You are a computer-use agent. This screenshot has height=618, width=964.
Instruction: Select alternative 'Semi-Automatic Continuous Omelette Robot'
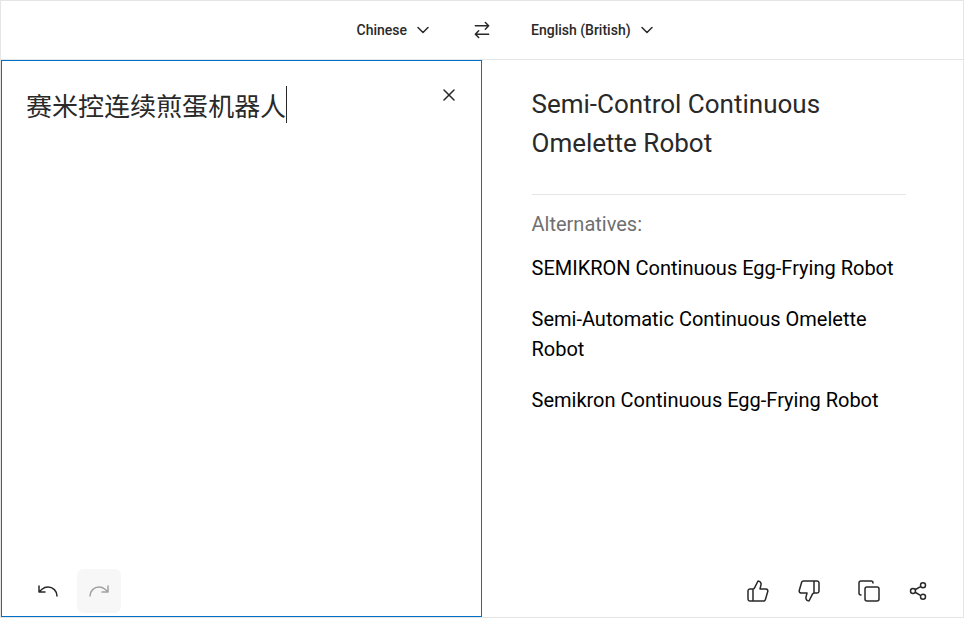(699, 334)
